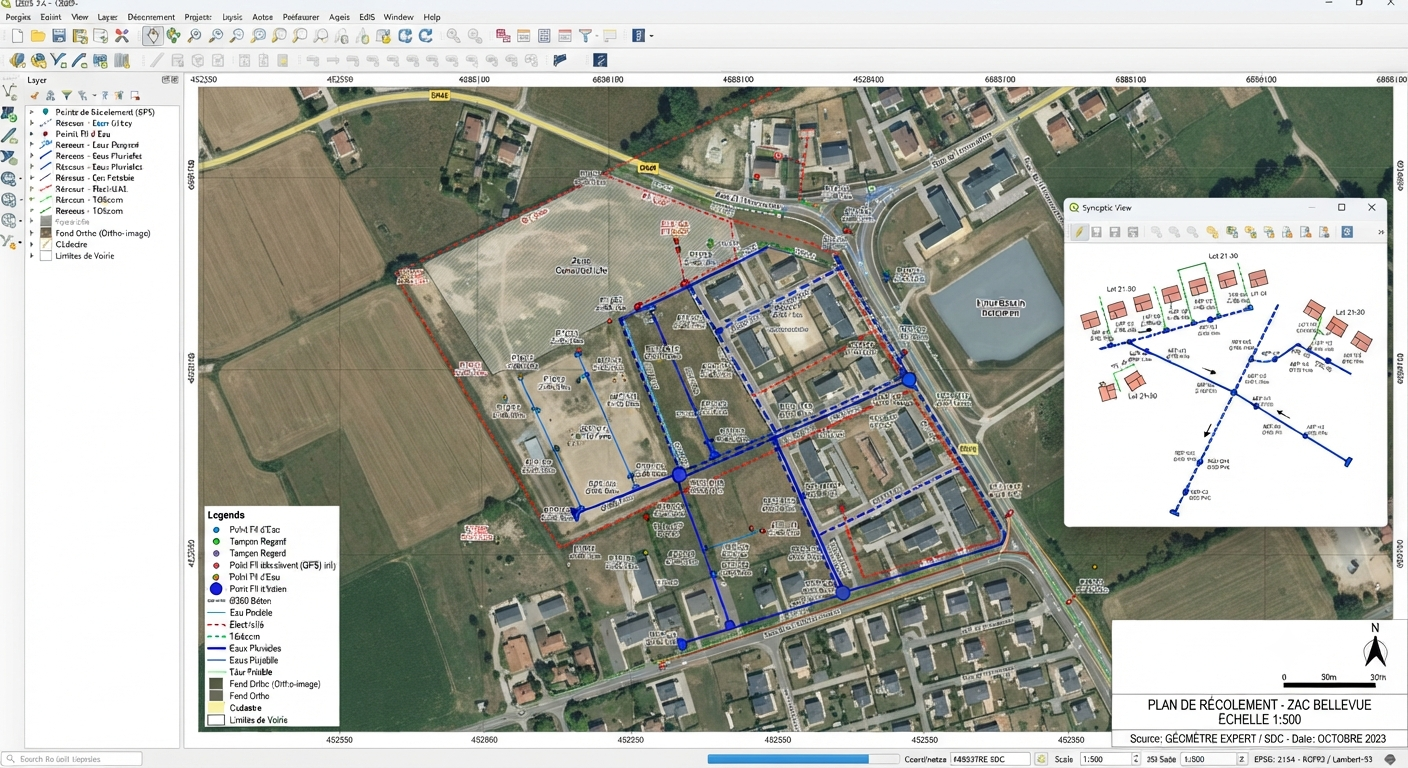
Task: Click the funnel filter icon in the top toolbar
Action: [586, 36]
